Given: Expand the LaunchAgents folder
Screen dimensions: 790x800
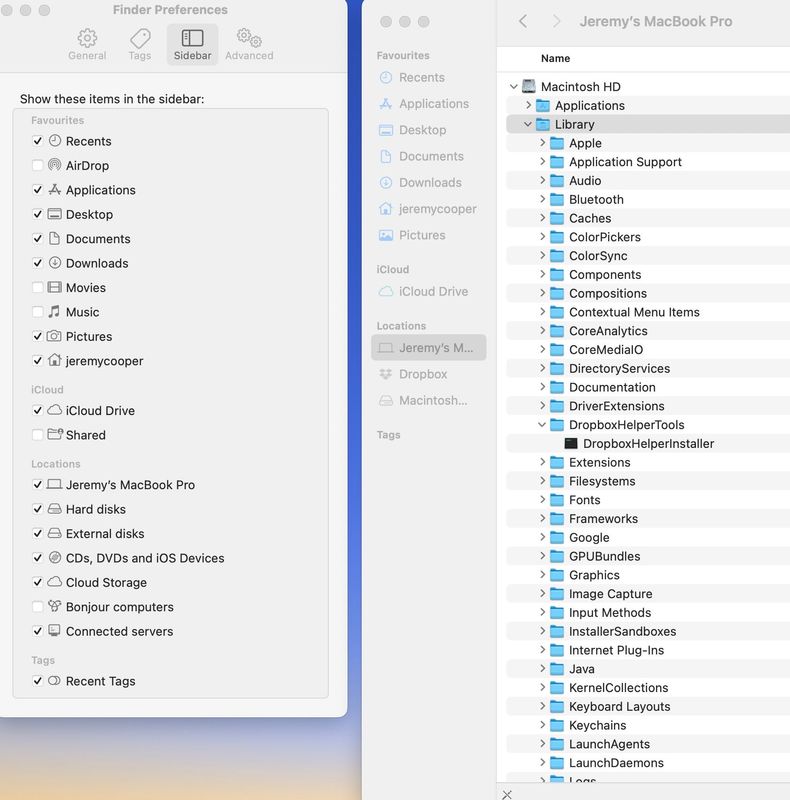Looking at the screenshot, I should pos(542,744).
